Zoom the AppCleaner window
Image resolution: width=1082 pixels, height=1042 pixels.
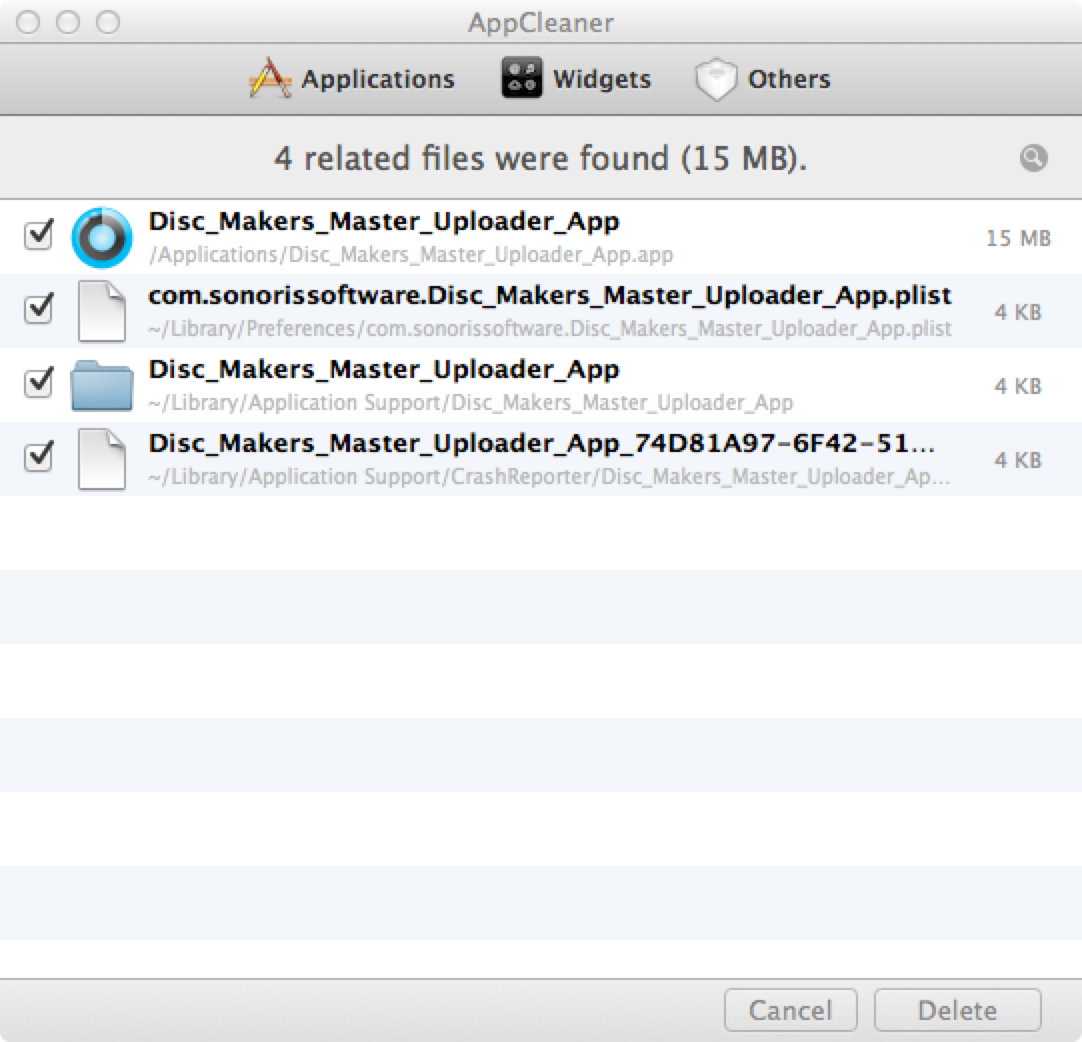pyautogui.click(x=108, y=22)
